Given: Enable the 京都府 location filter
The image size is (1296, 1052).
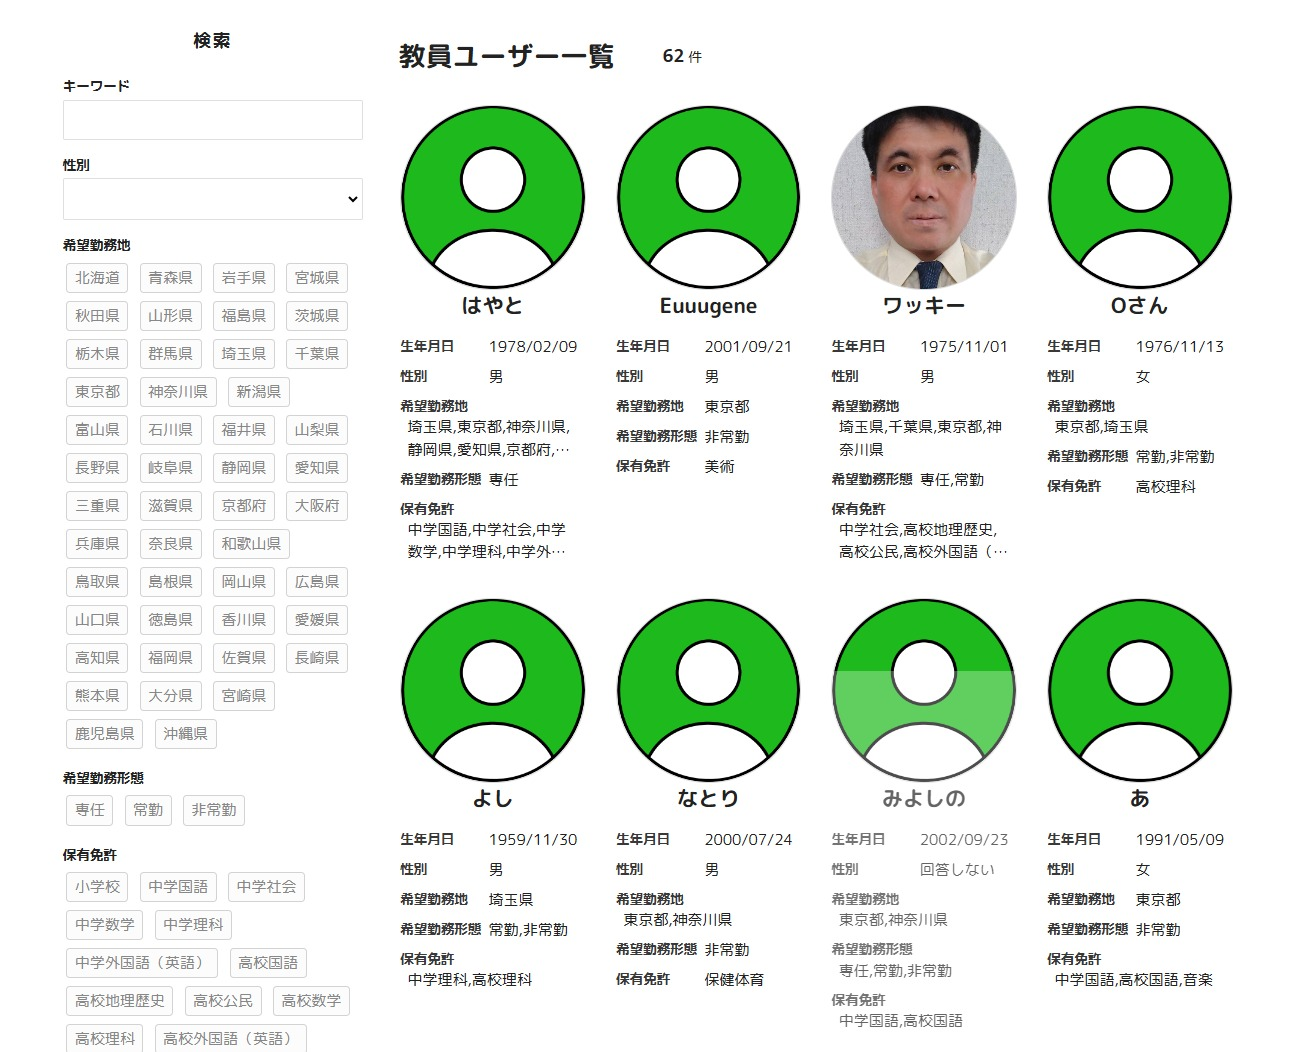Looking at the screenshot, I should tap(244, 506).
